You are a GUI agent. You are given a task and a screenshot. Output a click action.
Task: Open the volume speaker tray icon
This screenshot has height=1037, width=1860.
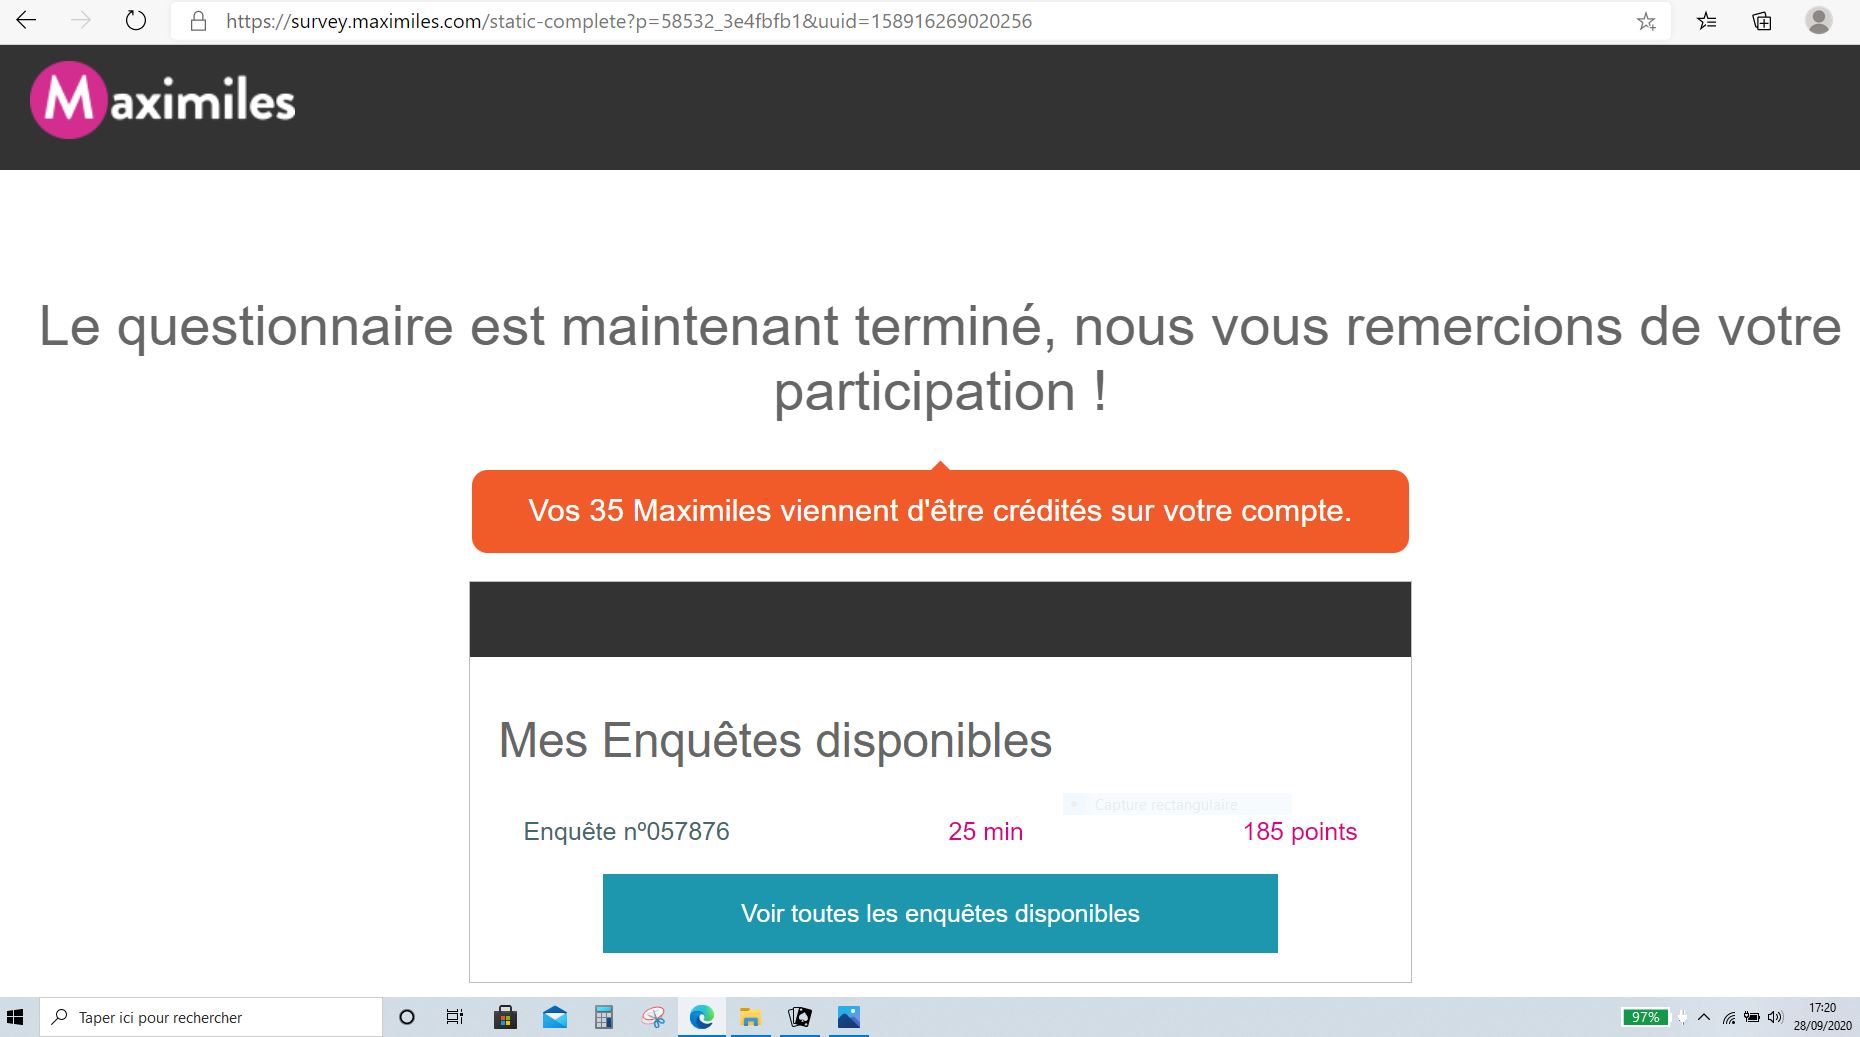(1775, 1017)
